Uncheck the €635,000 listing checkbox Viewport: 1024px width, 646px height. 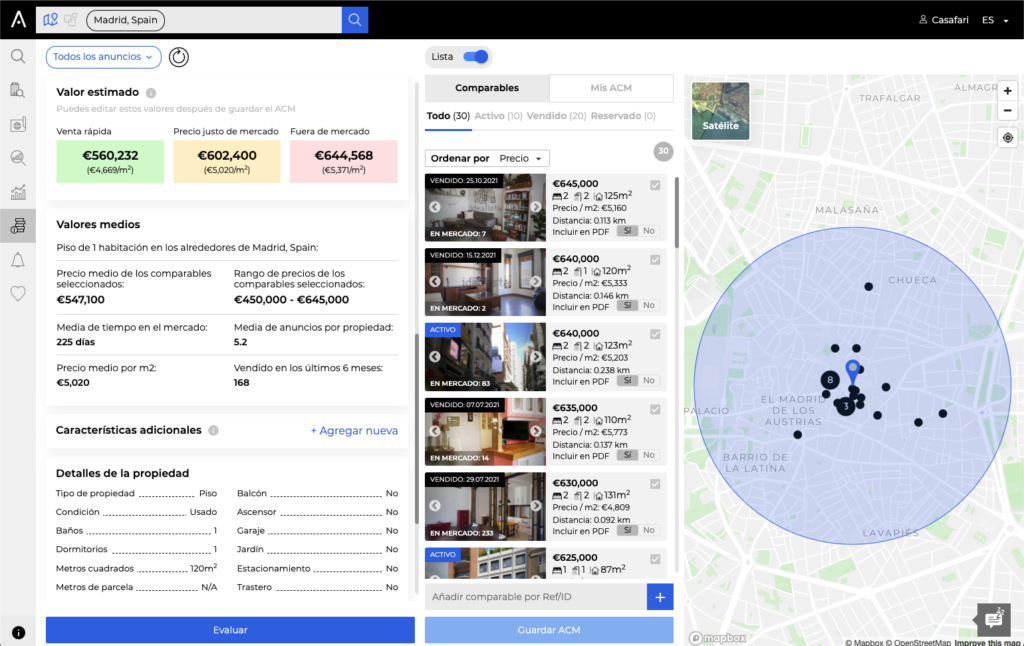[x=655, y=410]
